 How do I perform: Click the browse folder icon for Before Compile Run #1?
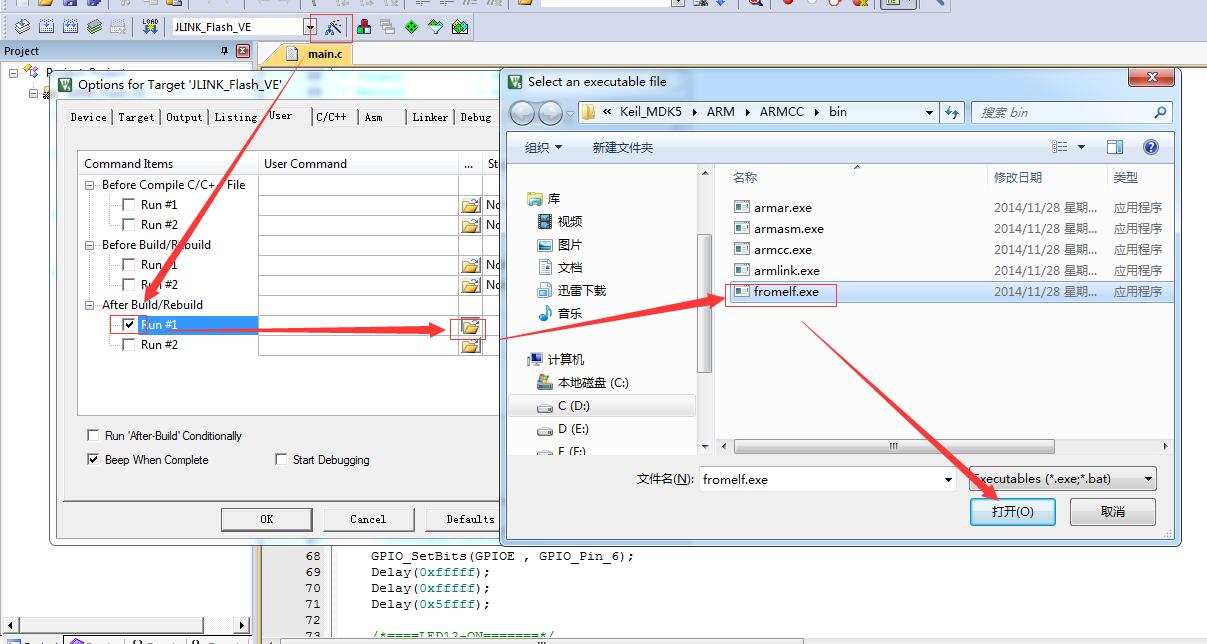pos(470,205)
